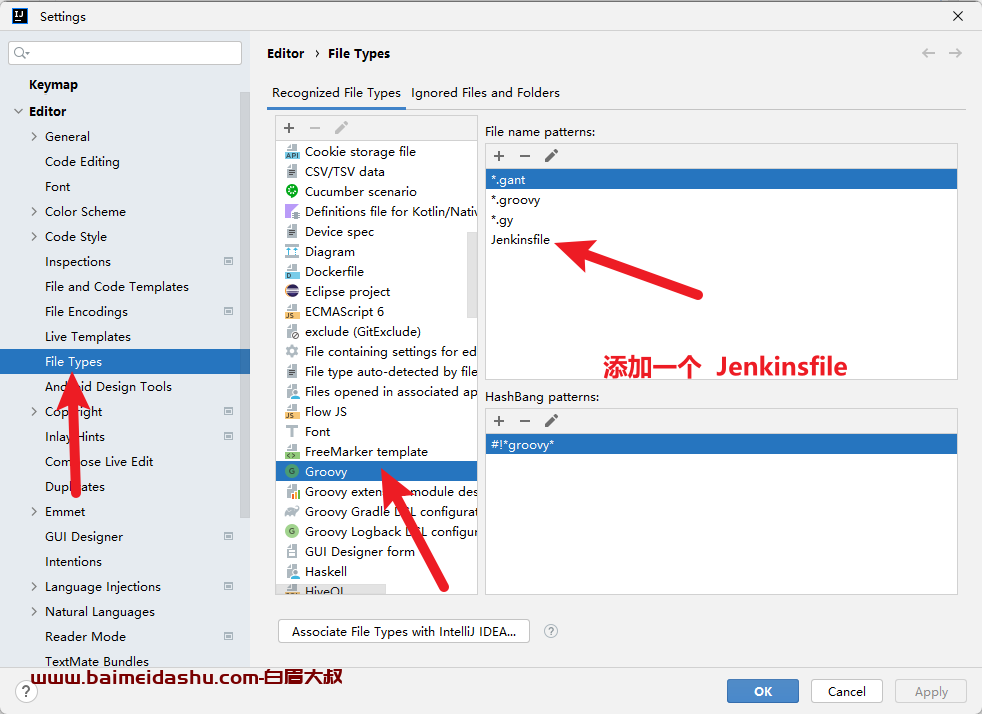This screenshot has width=982, height=714.
Task: Expand the Natural Languages node
Action: [34, 611]
